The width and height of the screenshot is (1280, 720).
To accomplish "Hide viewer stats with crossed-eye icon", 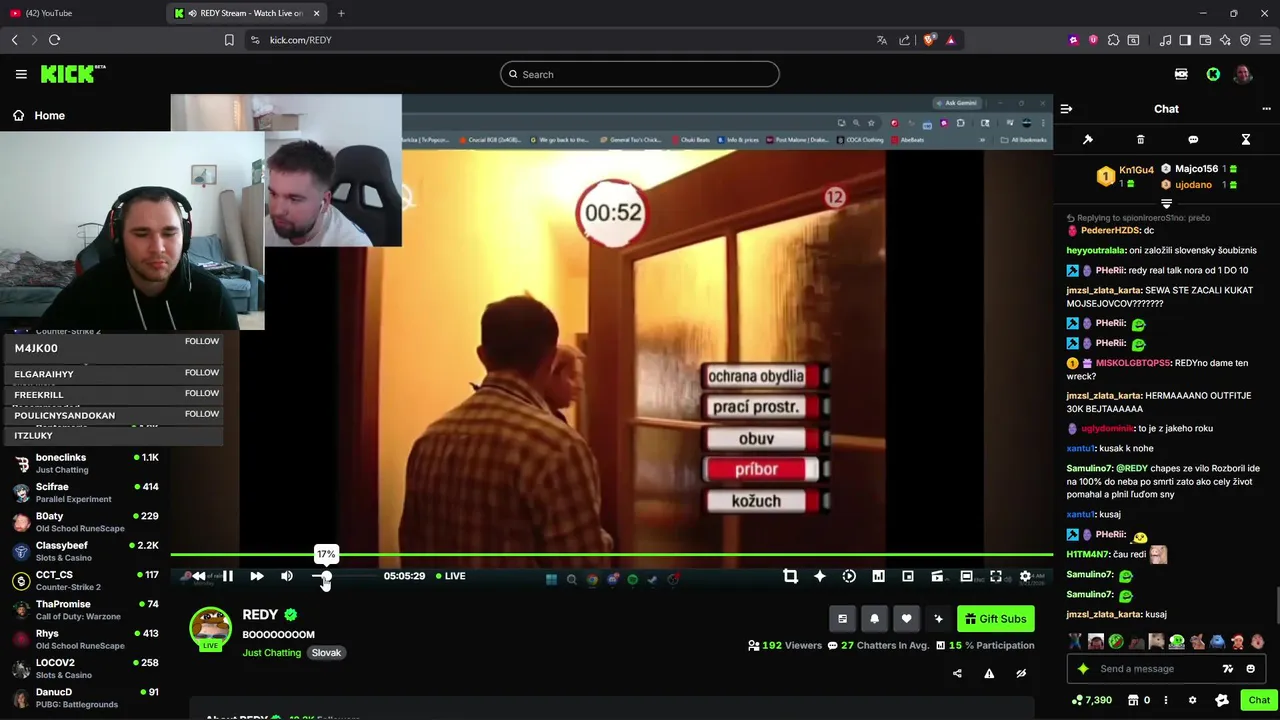I will coord(1021,674).
